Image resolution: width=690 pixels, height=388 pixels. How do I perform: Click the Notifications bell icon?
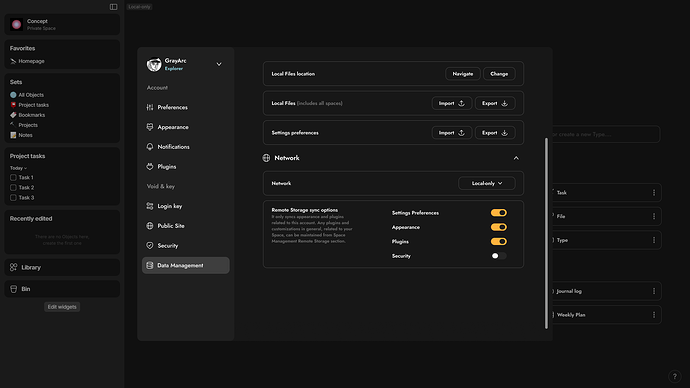coord(150,147)
